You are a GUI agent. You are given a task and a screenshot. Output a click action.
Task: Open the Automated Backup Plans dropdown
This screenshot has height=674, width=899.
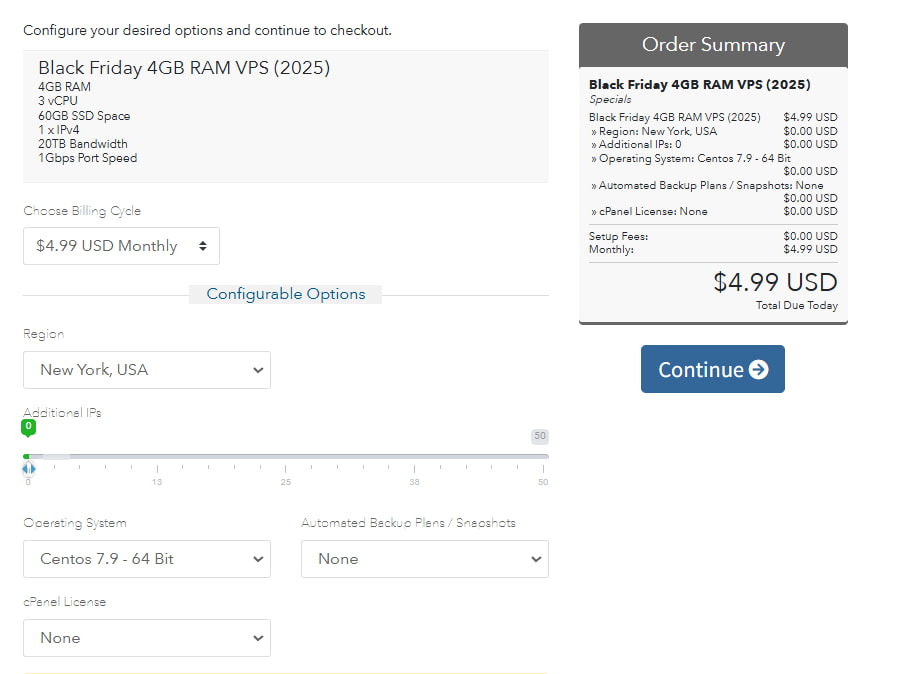pos(424,559)
